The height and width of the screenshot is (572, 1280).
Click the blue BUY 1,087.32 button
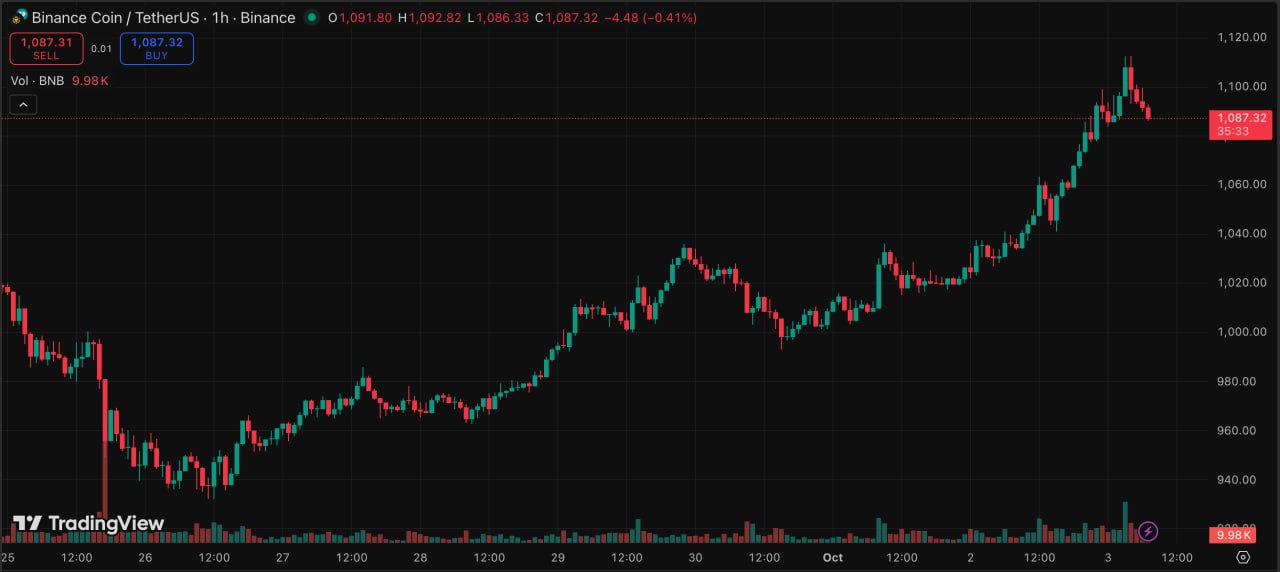[x=157, y=48]
